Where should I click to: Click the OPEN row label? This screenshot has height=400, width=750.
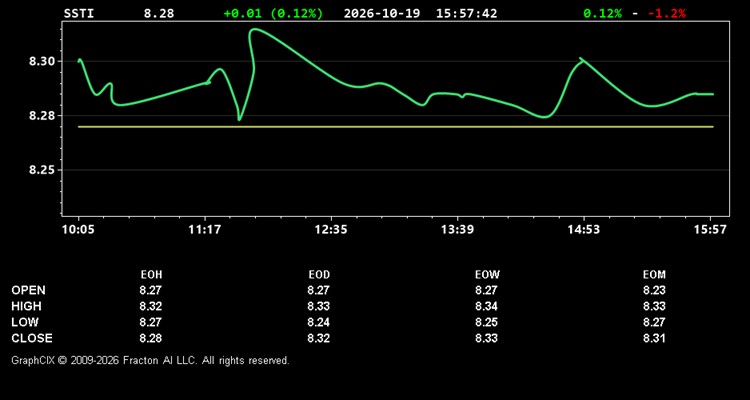click(x=29, y=290)
